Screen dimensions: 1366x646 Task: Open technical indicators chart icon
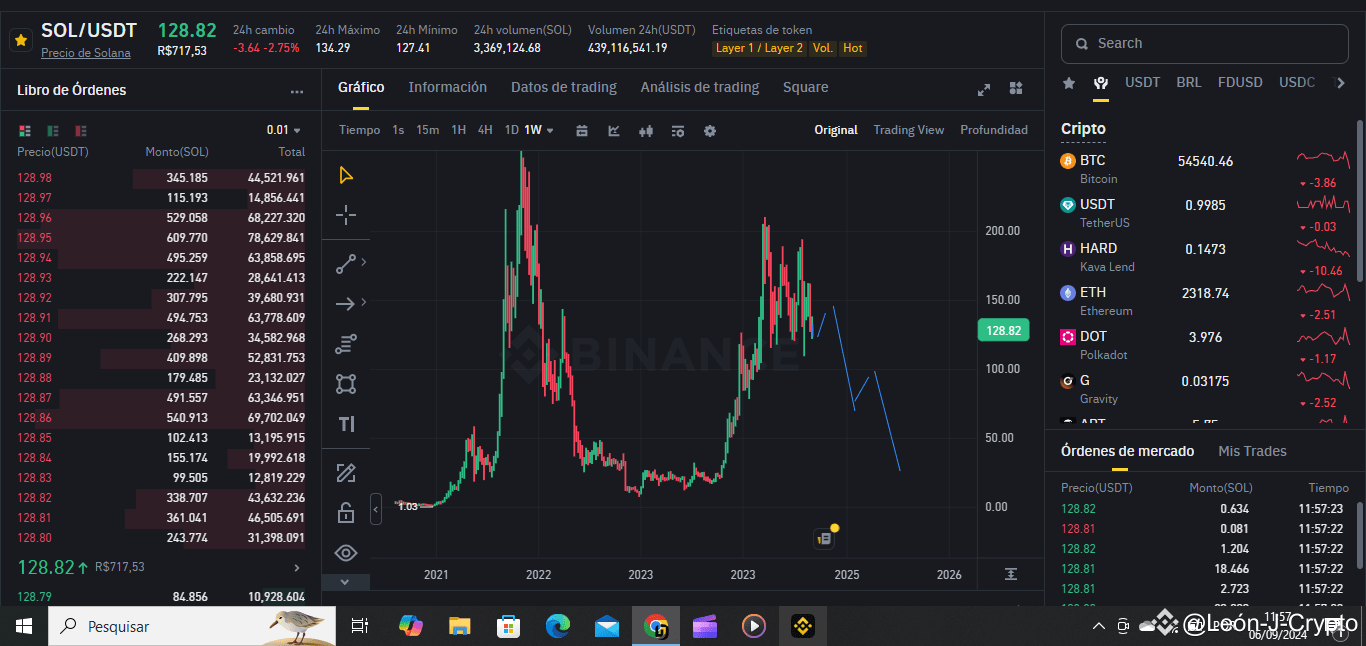[614, 131]
